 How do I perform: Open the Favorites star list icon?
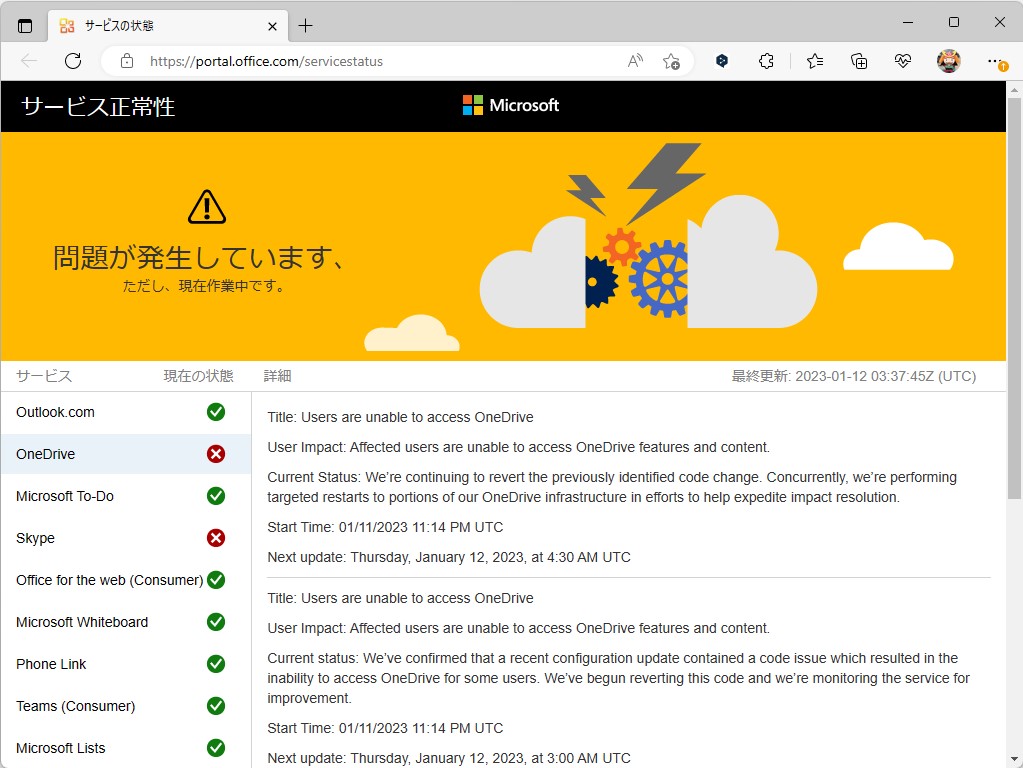(x=814, y=61)
